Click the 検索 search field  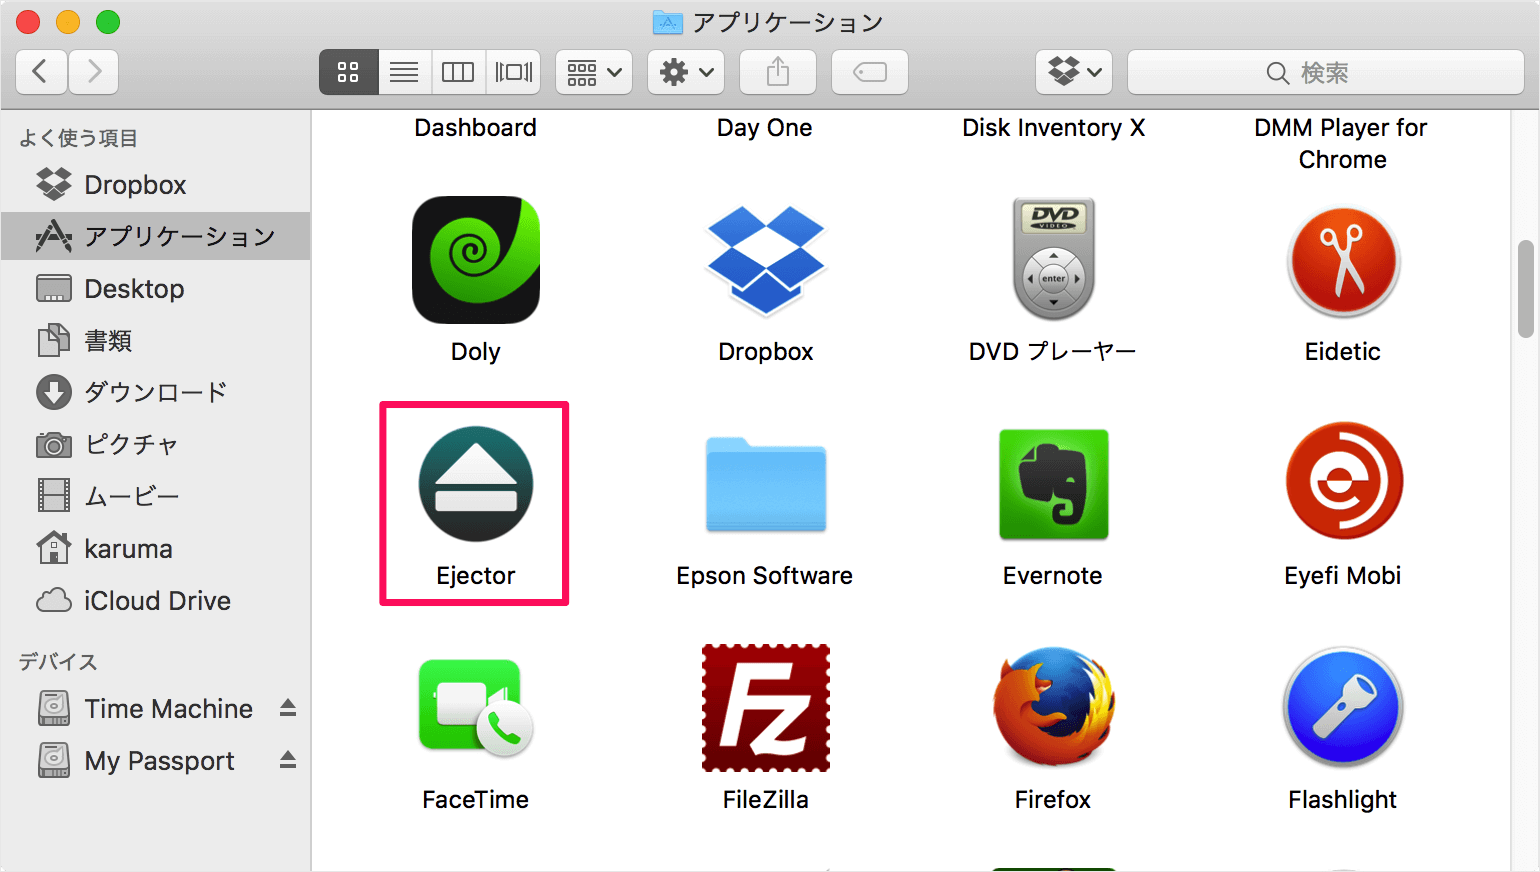[x=1326, y=72]
